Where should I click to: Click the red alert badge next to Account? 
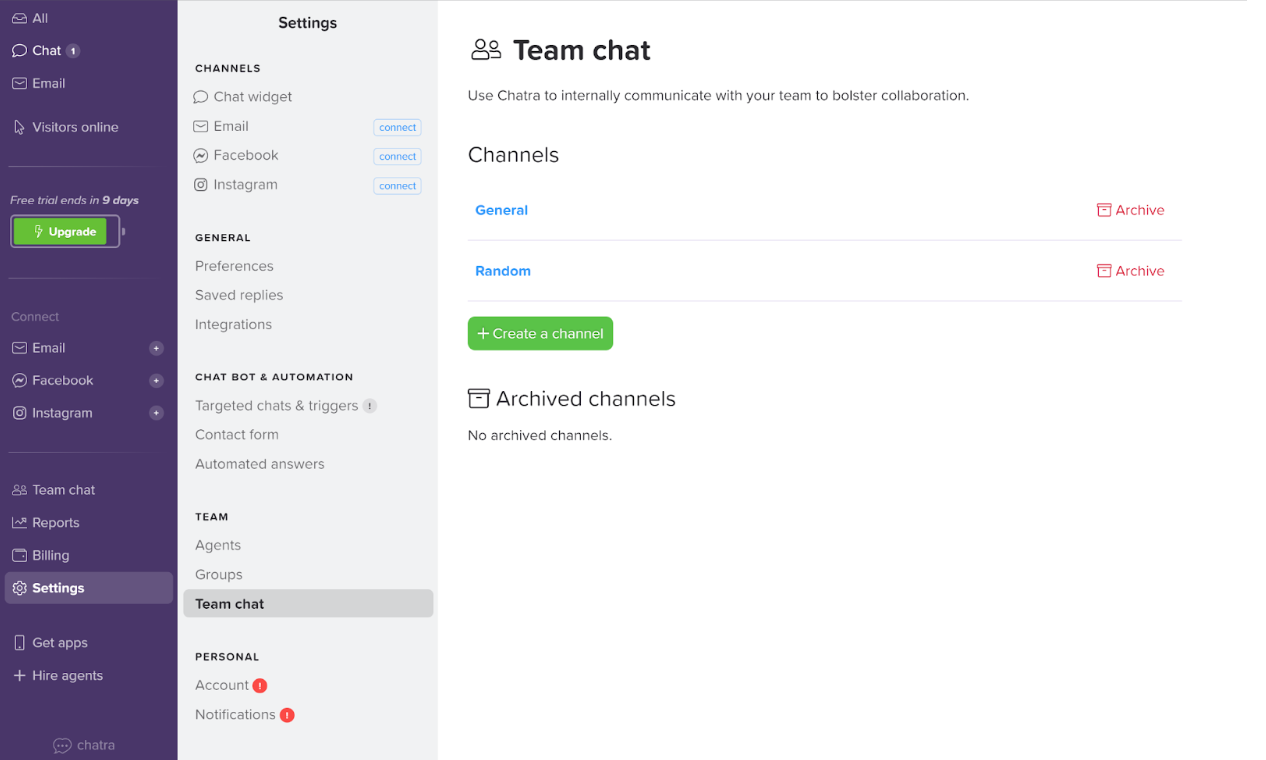point(260,686)
